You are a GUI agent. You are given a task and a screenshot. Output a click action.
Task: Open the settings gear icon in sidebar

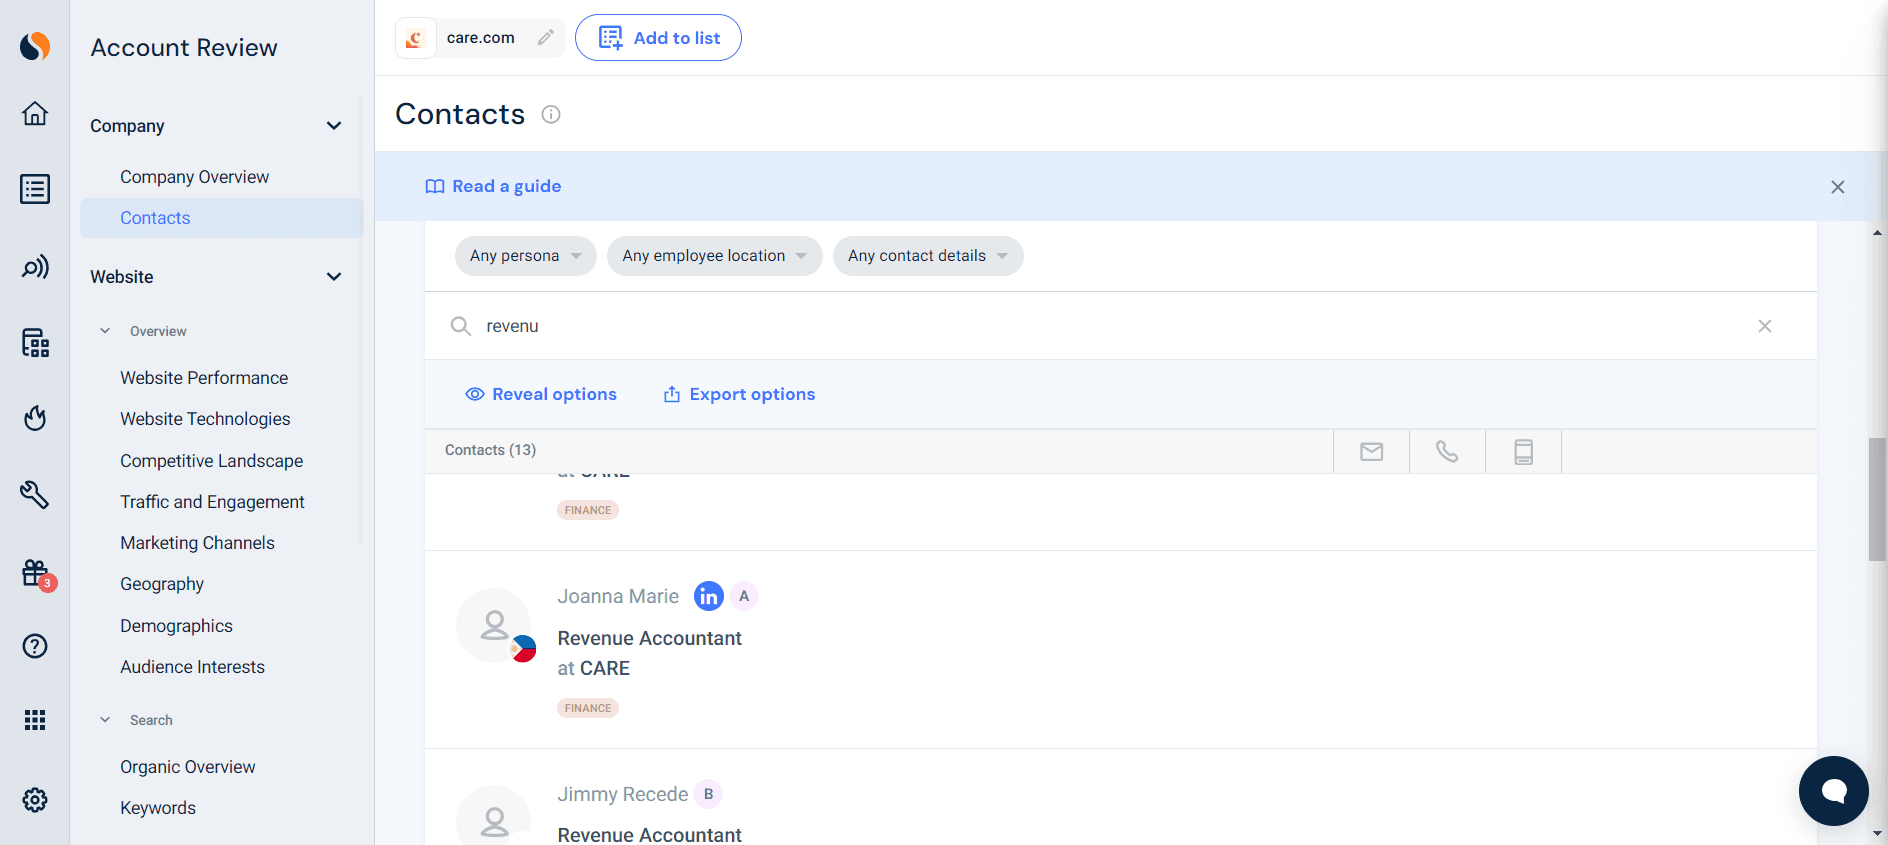[x=35, y=800]
